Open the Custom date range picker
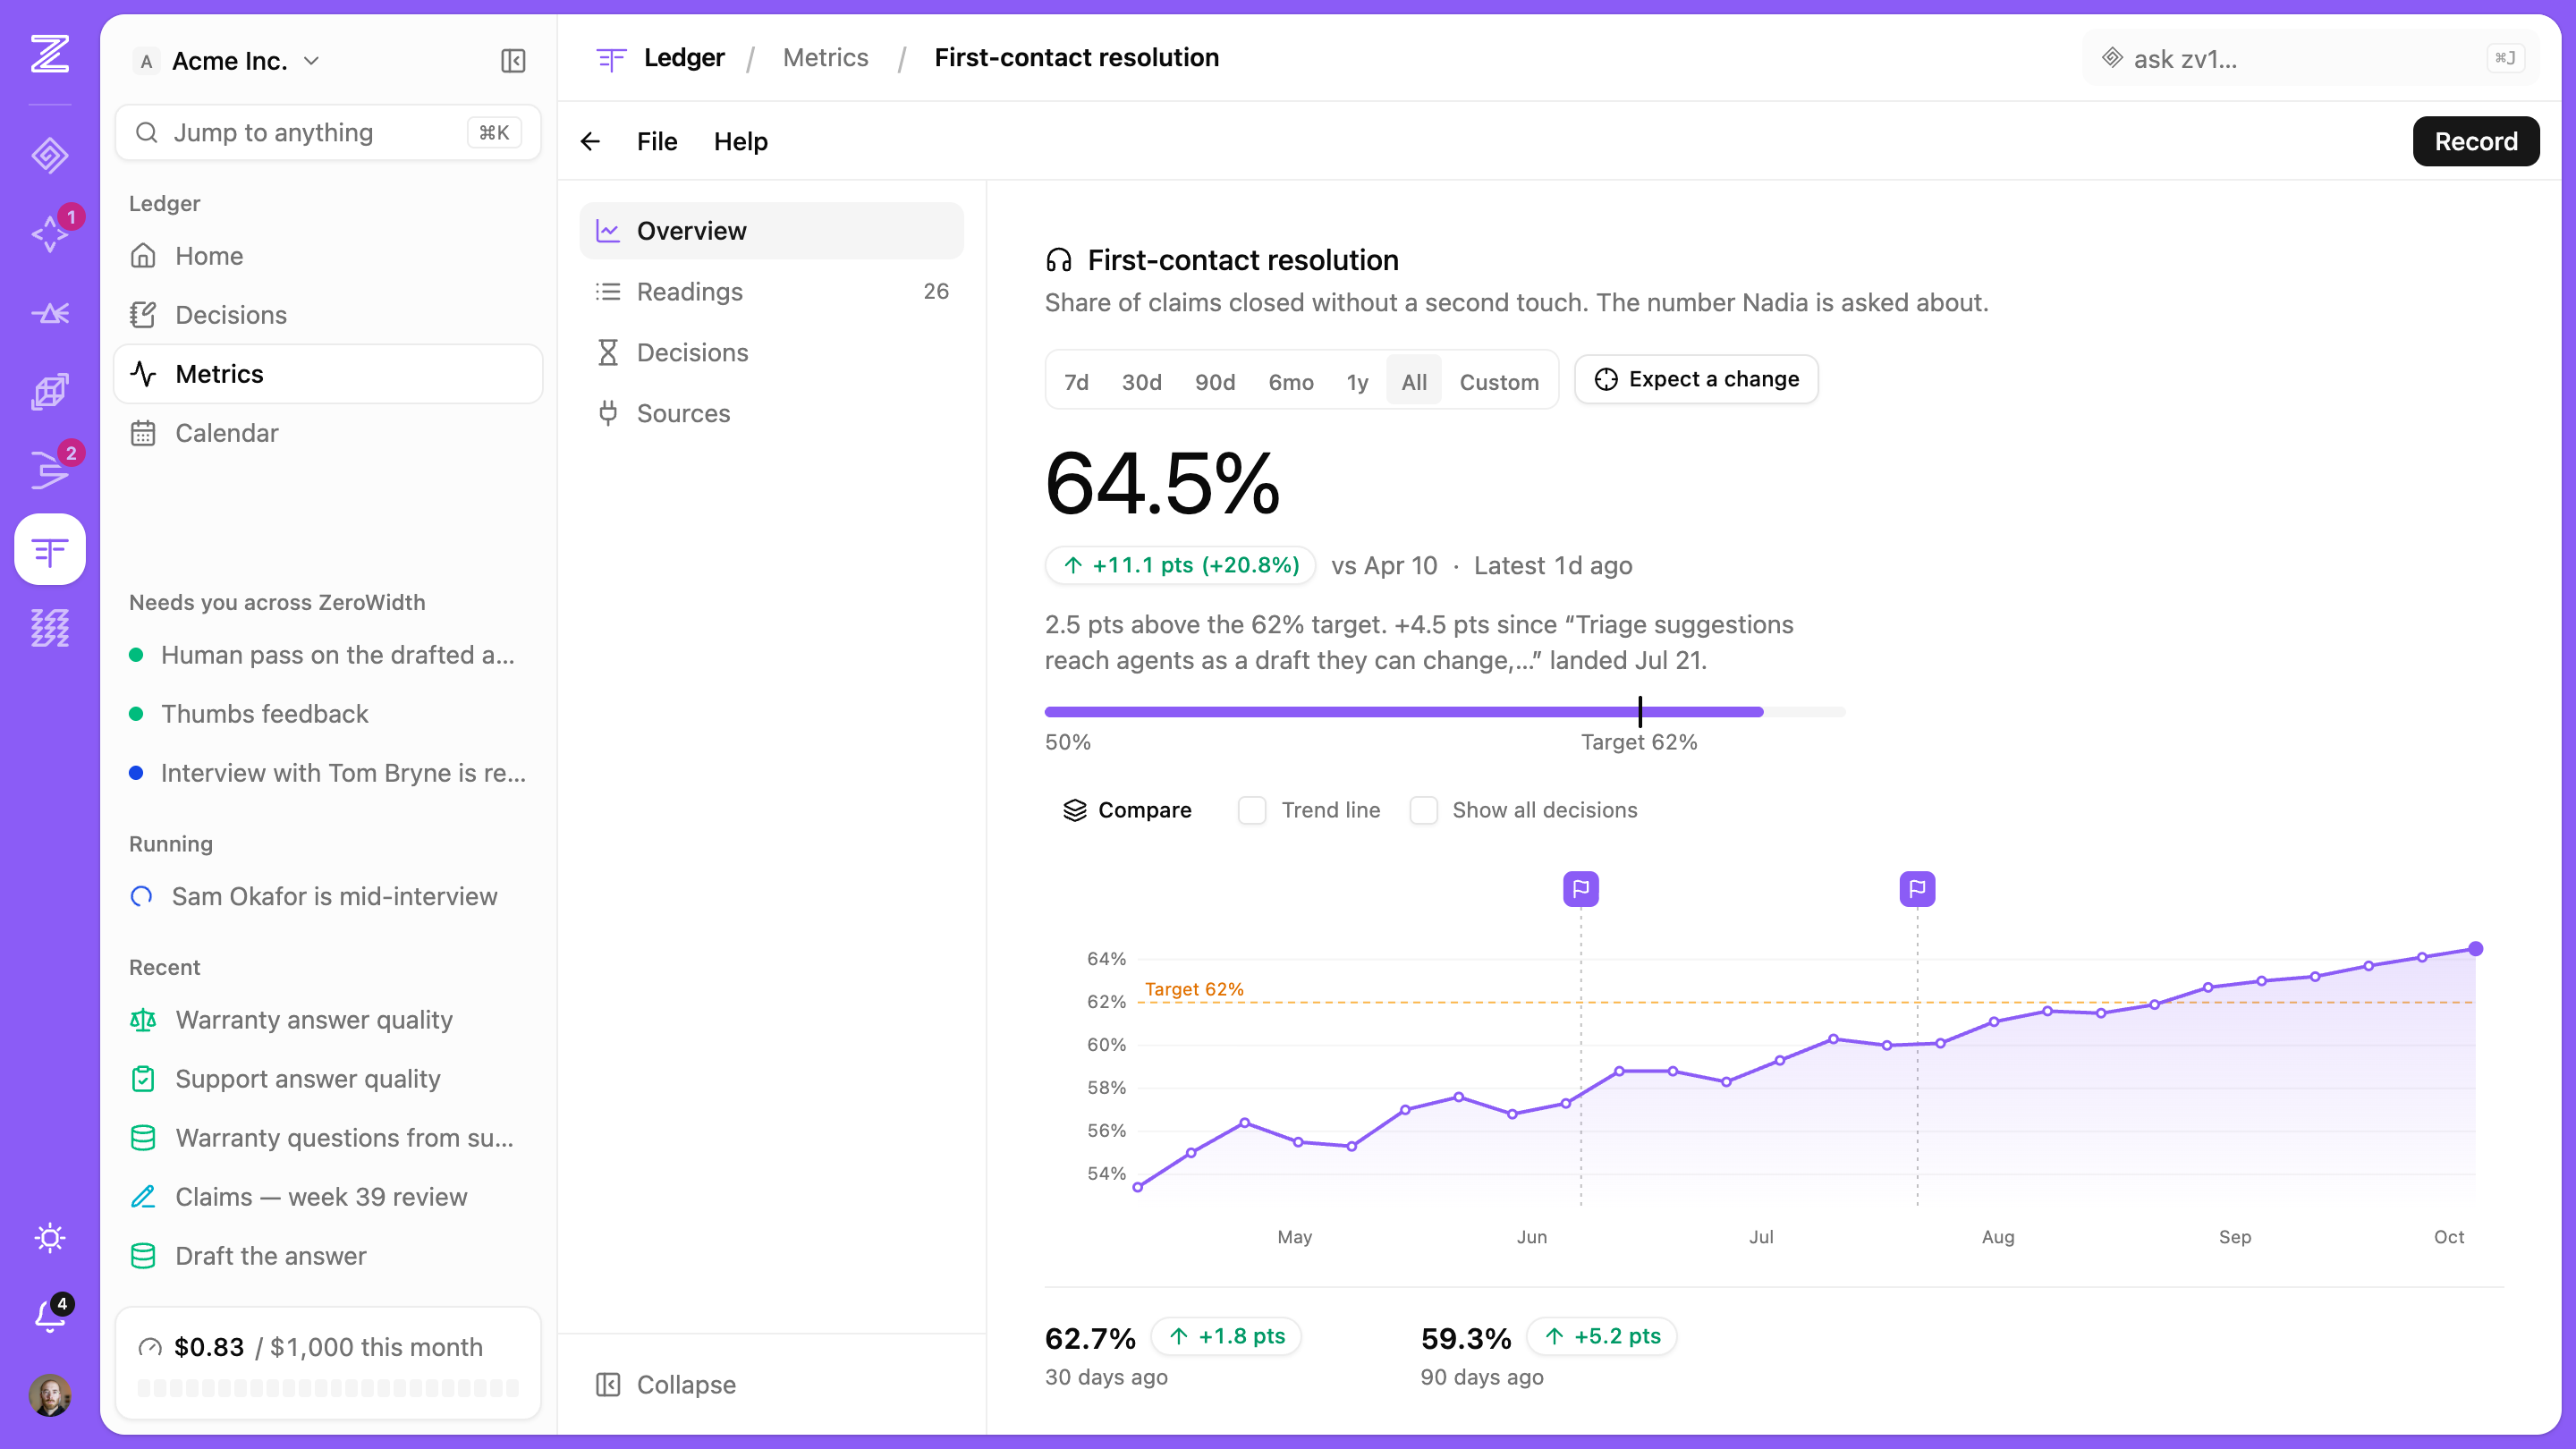The image size is (2576, 1449). 1498,381
